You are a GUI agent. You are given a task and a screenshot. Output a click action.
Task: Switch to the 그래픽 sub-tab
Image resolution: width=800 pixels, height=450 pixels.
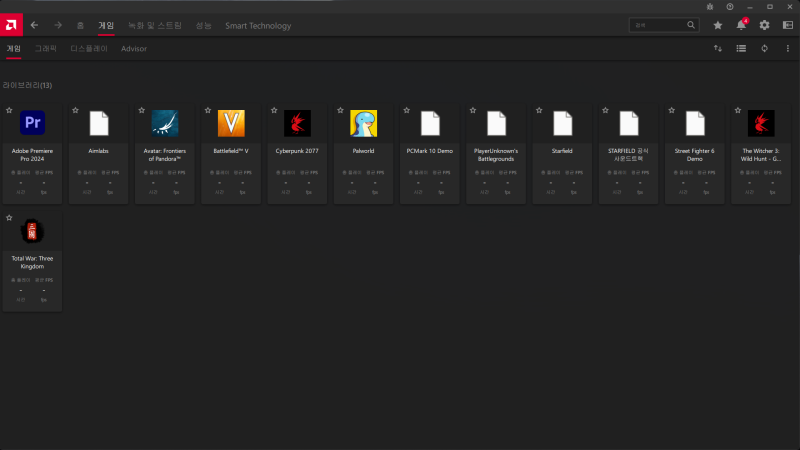pos(45,48)
